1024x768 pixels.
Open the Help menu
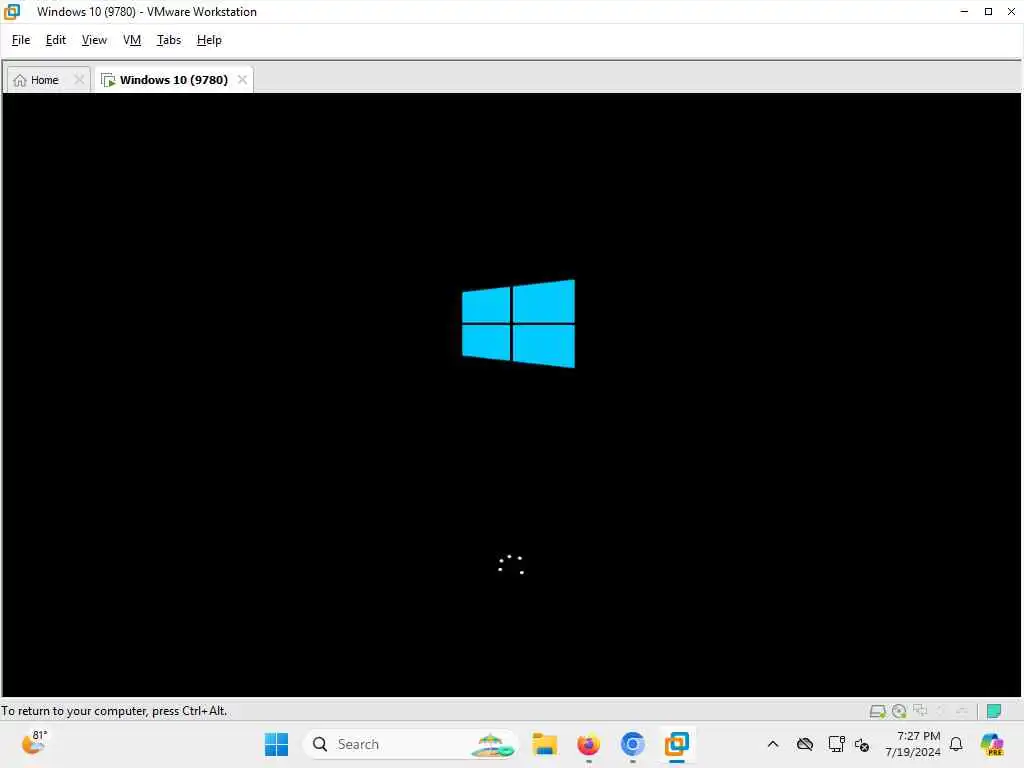[209, 40]
